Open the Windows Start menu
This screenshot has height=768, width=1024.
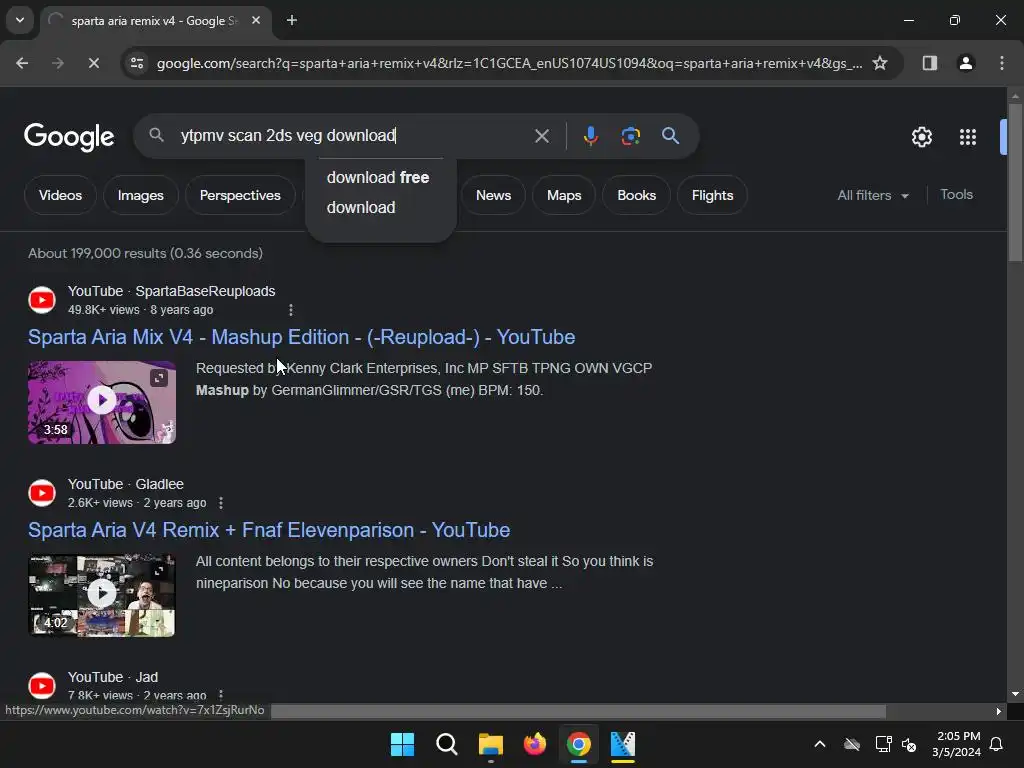tap(402, 744)
